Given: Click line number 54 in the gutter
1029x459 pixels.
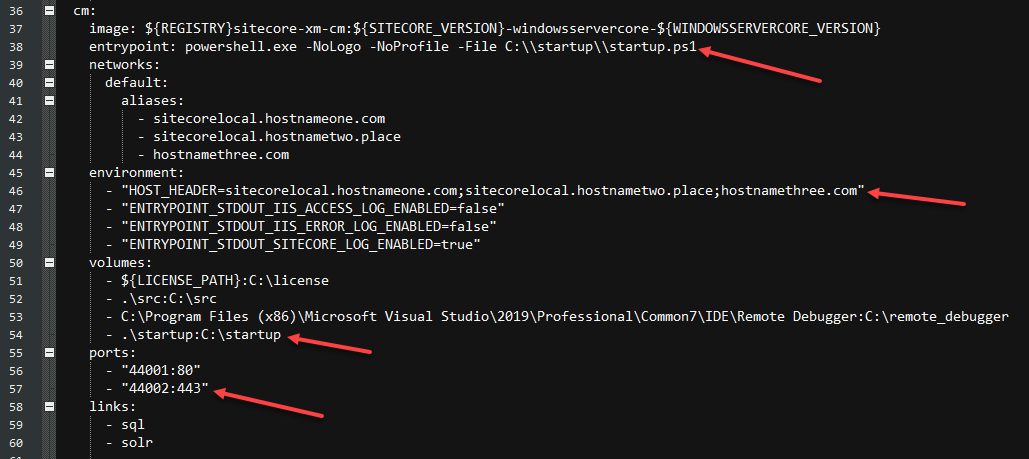Looking at the screenshot, I should pos(16,335).
